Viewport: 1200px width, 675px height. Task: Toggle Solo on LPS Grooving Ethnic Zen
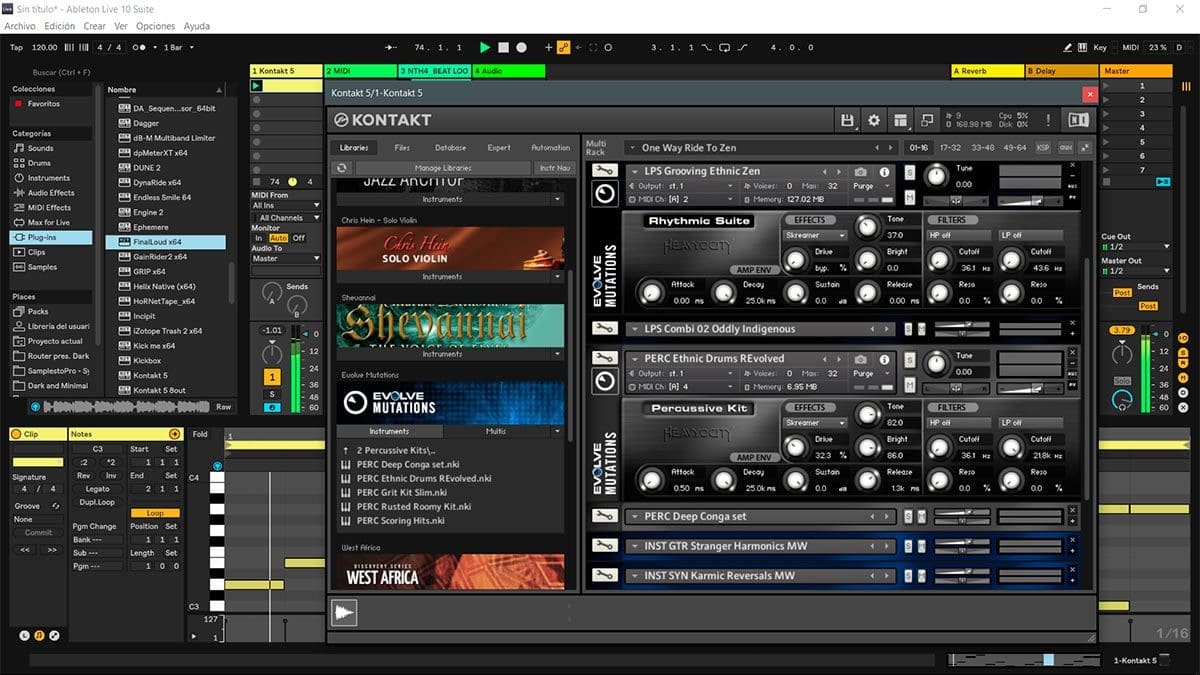[909, 172]
